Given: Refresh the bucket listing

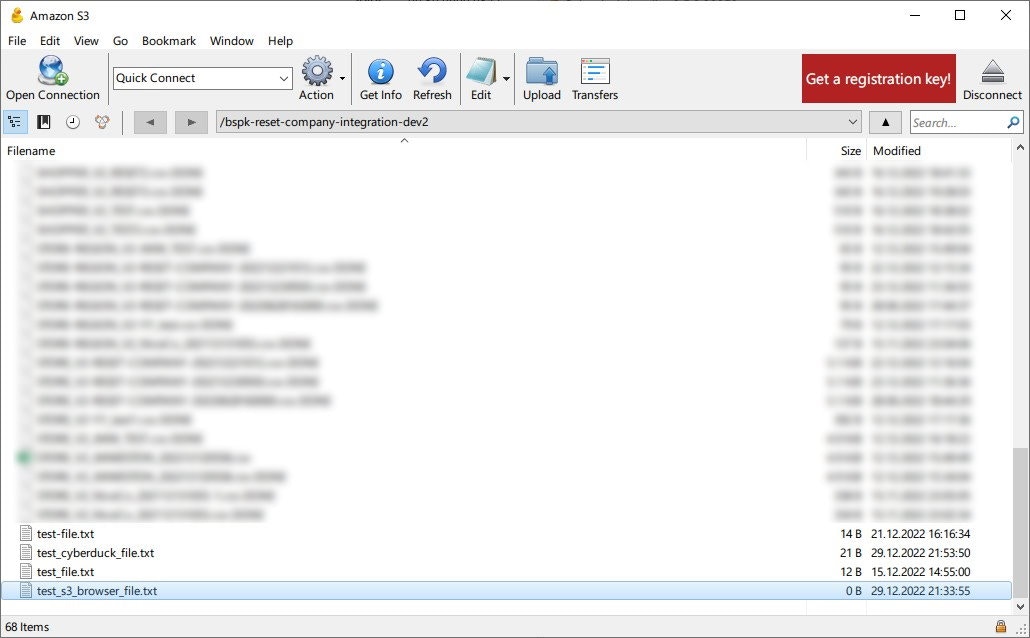Looking at the screenshot, I should pos(432,71).
